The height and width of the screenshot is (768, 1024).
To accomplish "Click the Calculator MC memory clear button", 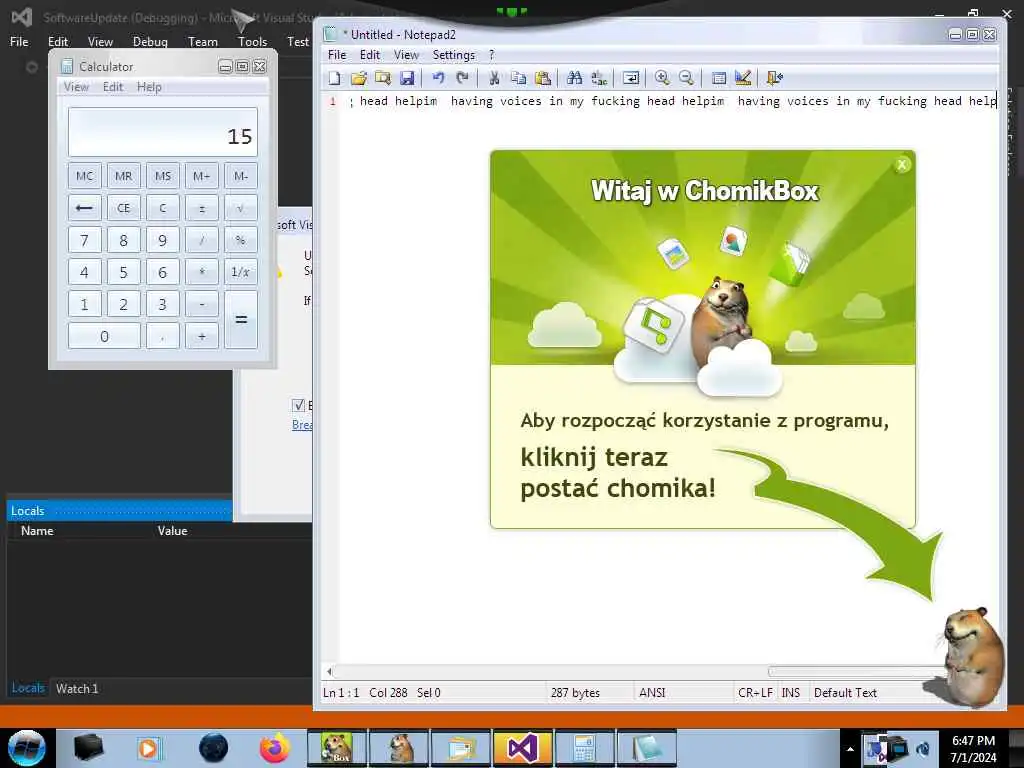I will click(x=84, y=176).
